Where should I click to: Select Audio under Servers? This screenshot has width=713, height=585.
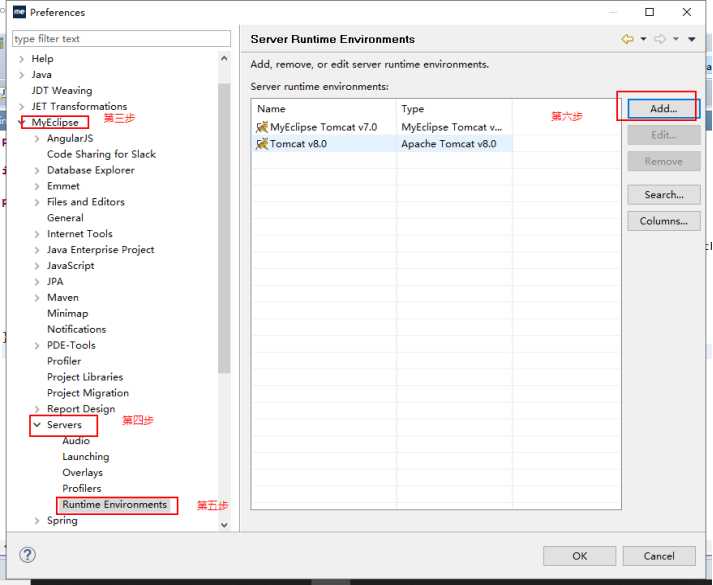76,440
